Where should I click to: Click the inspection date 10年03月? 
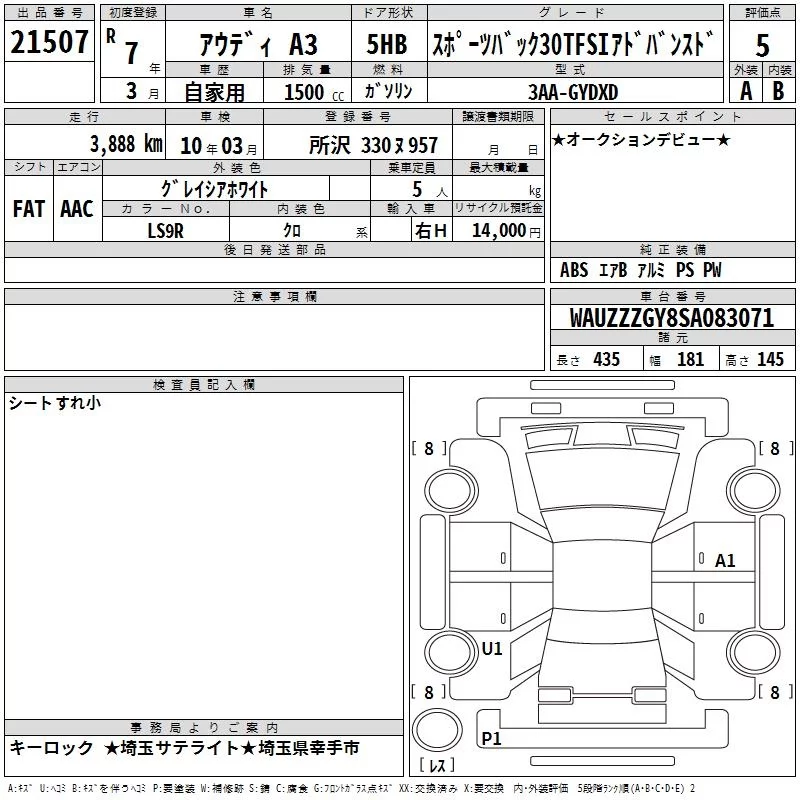point(218,146)
